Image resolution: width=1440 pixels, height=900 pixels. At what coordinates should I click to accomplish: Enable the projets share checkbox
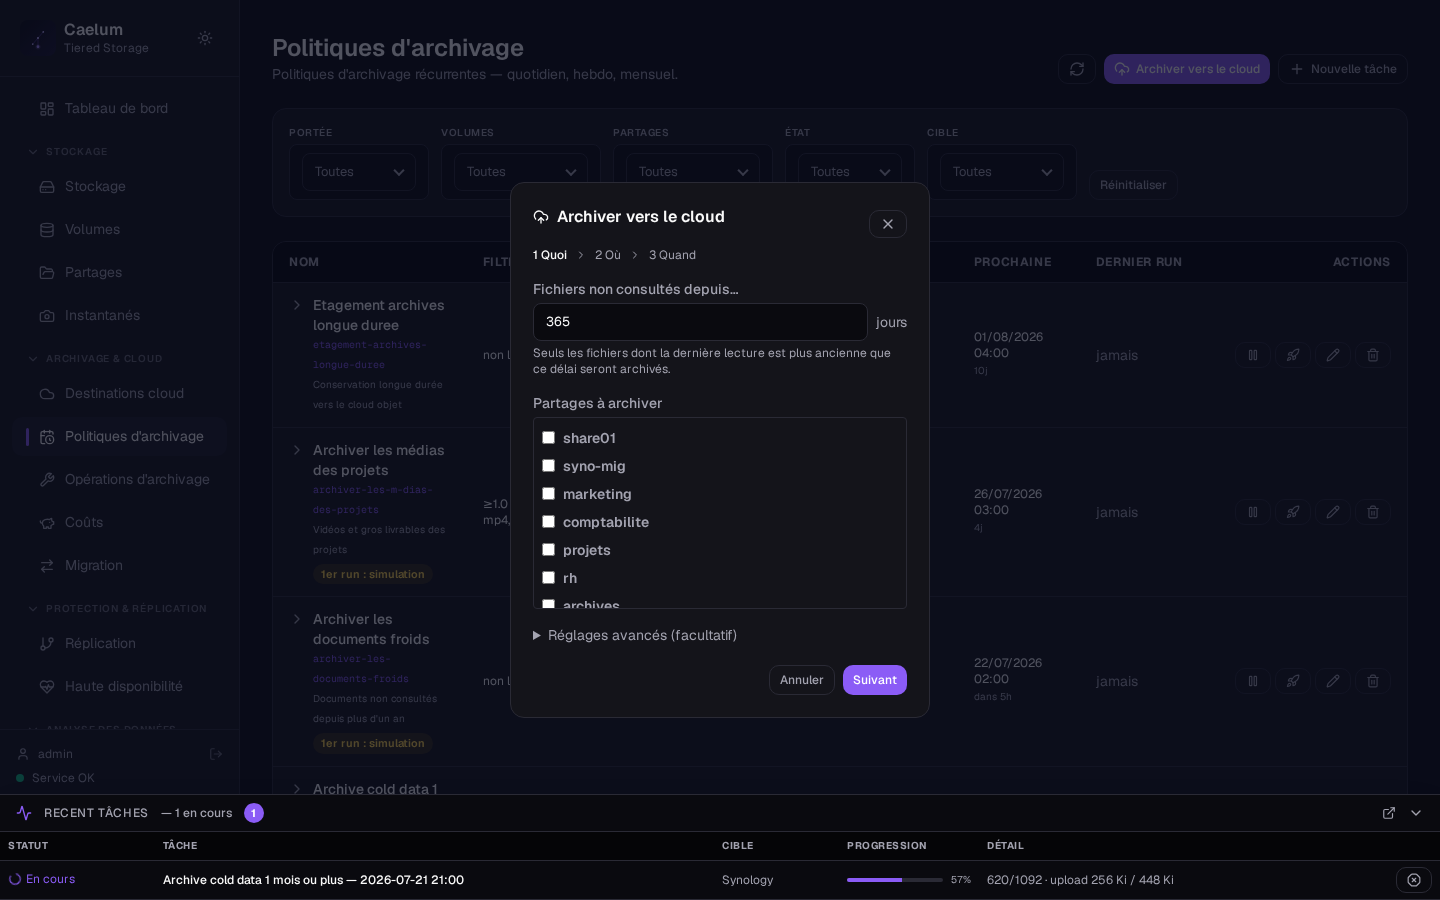coord(548,550)
